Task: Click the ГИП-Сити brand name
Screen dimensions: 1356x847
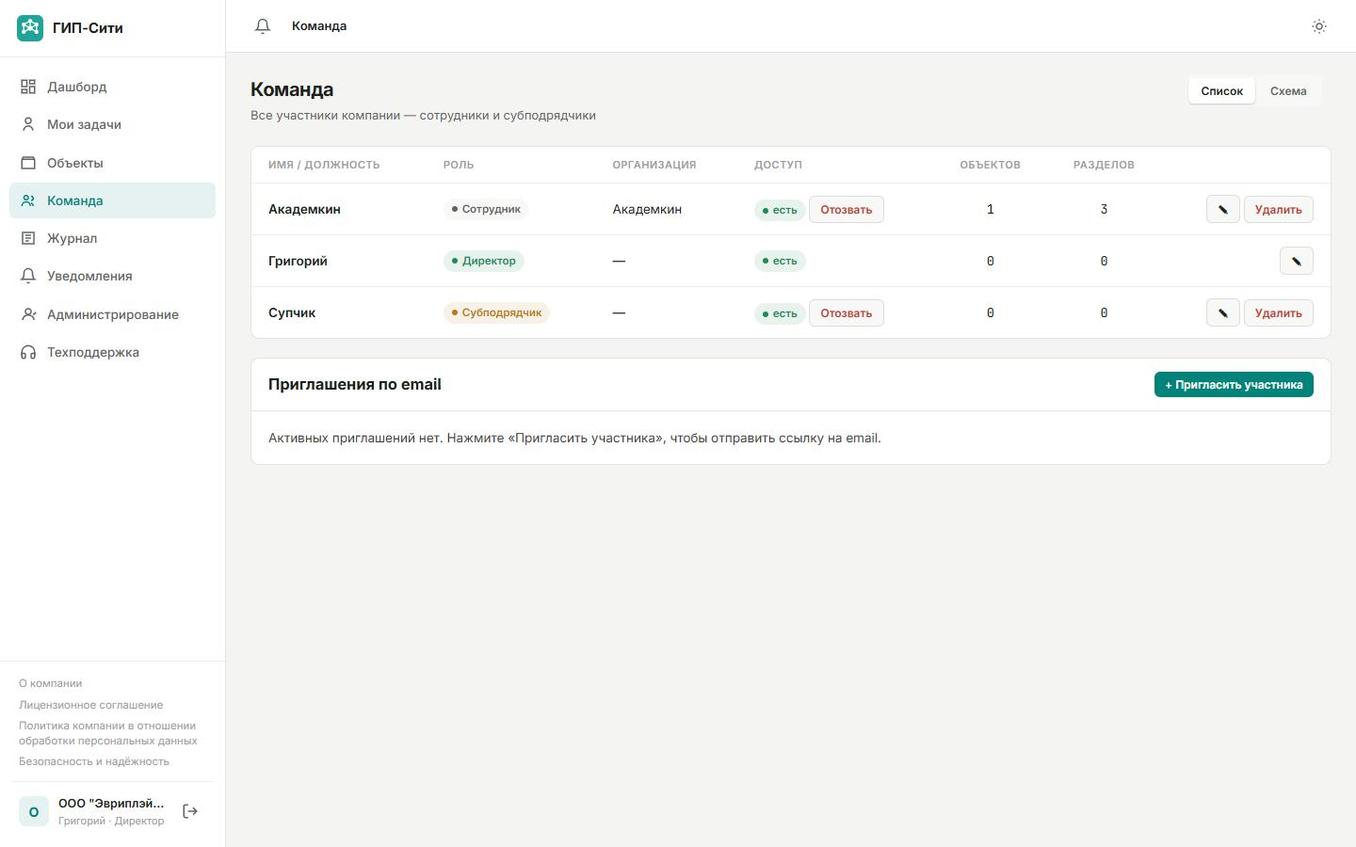Action: click(88, 28)
